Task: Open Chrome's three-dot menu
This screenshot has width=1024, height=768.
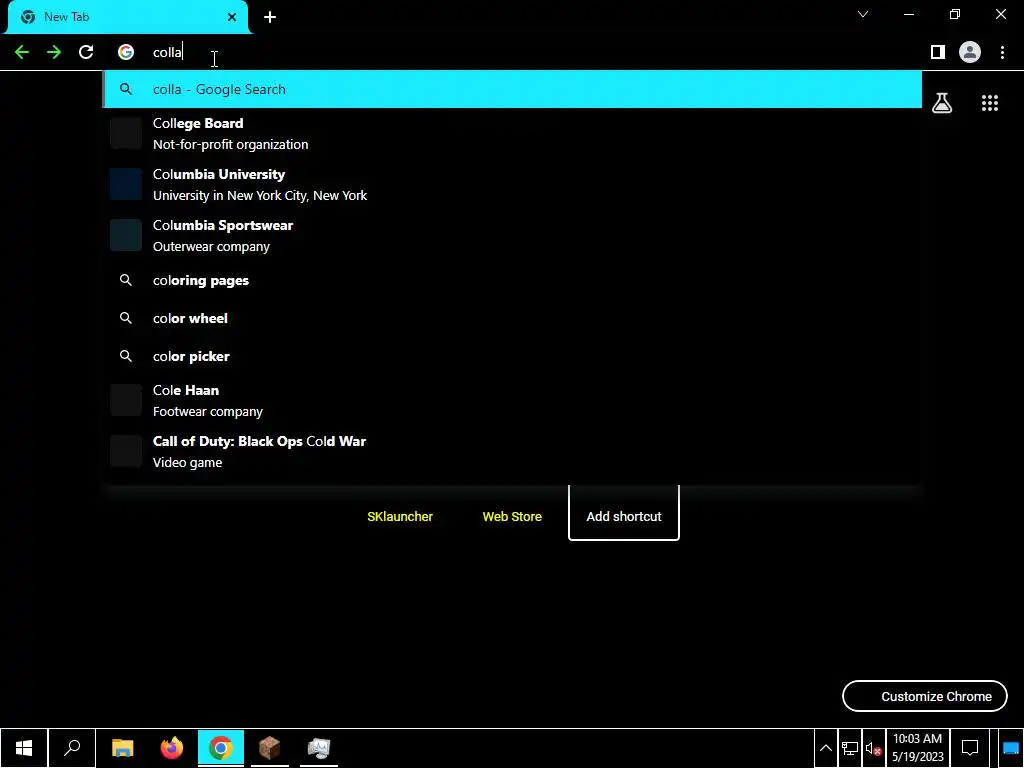Action: pyautogui.click(x=1002, y=52)
